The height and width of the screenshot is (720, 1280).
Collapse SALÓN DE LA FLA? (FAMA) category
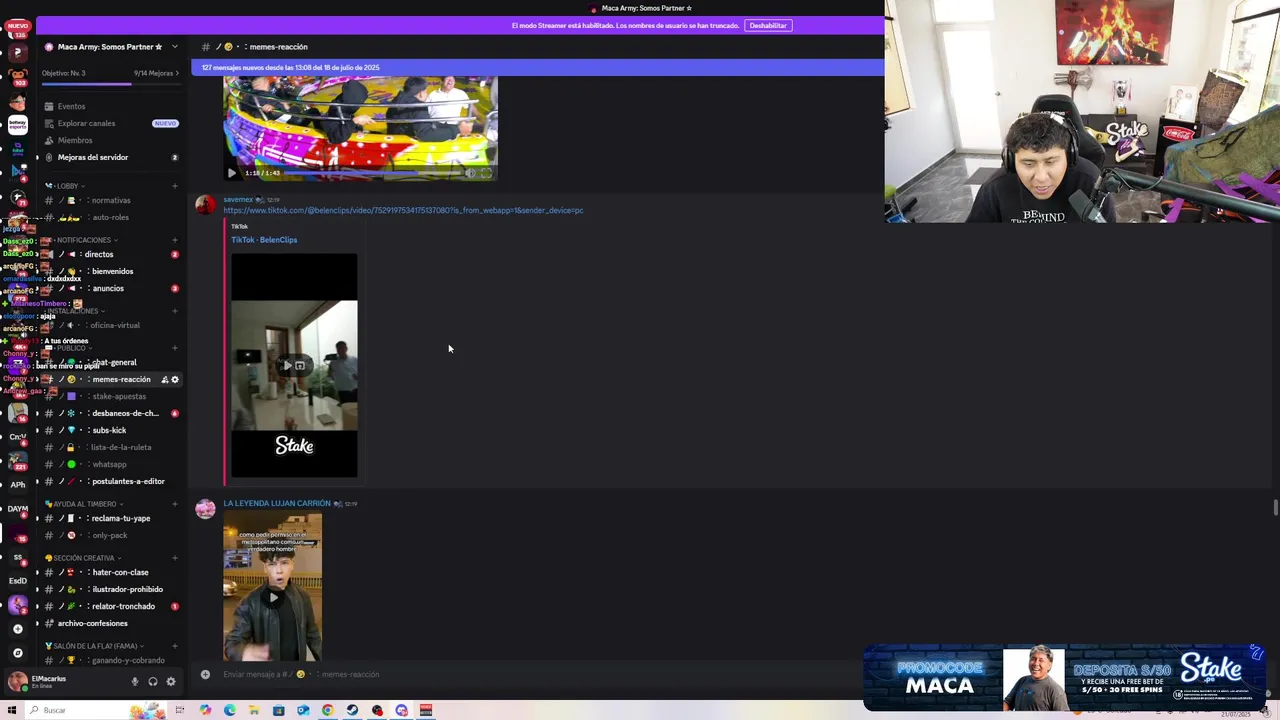95,646
